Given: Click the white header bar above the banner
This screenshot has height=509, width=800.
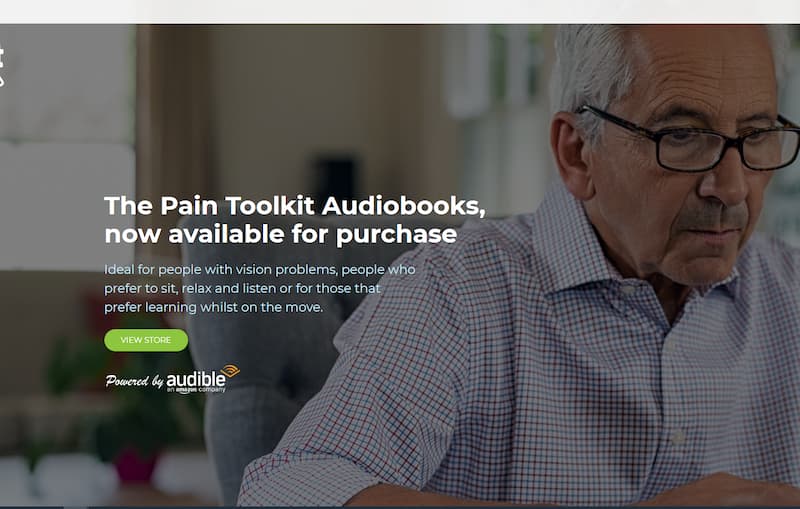Looking at the screenshot, I should pyautogui.click(x=400, y=11).
